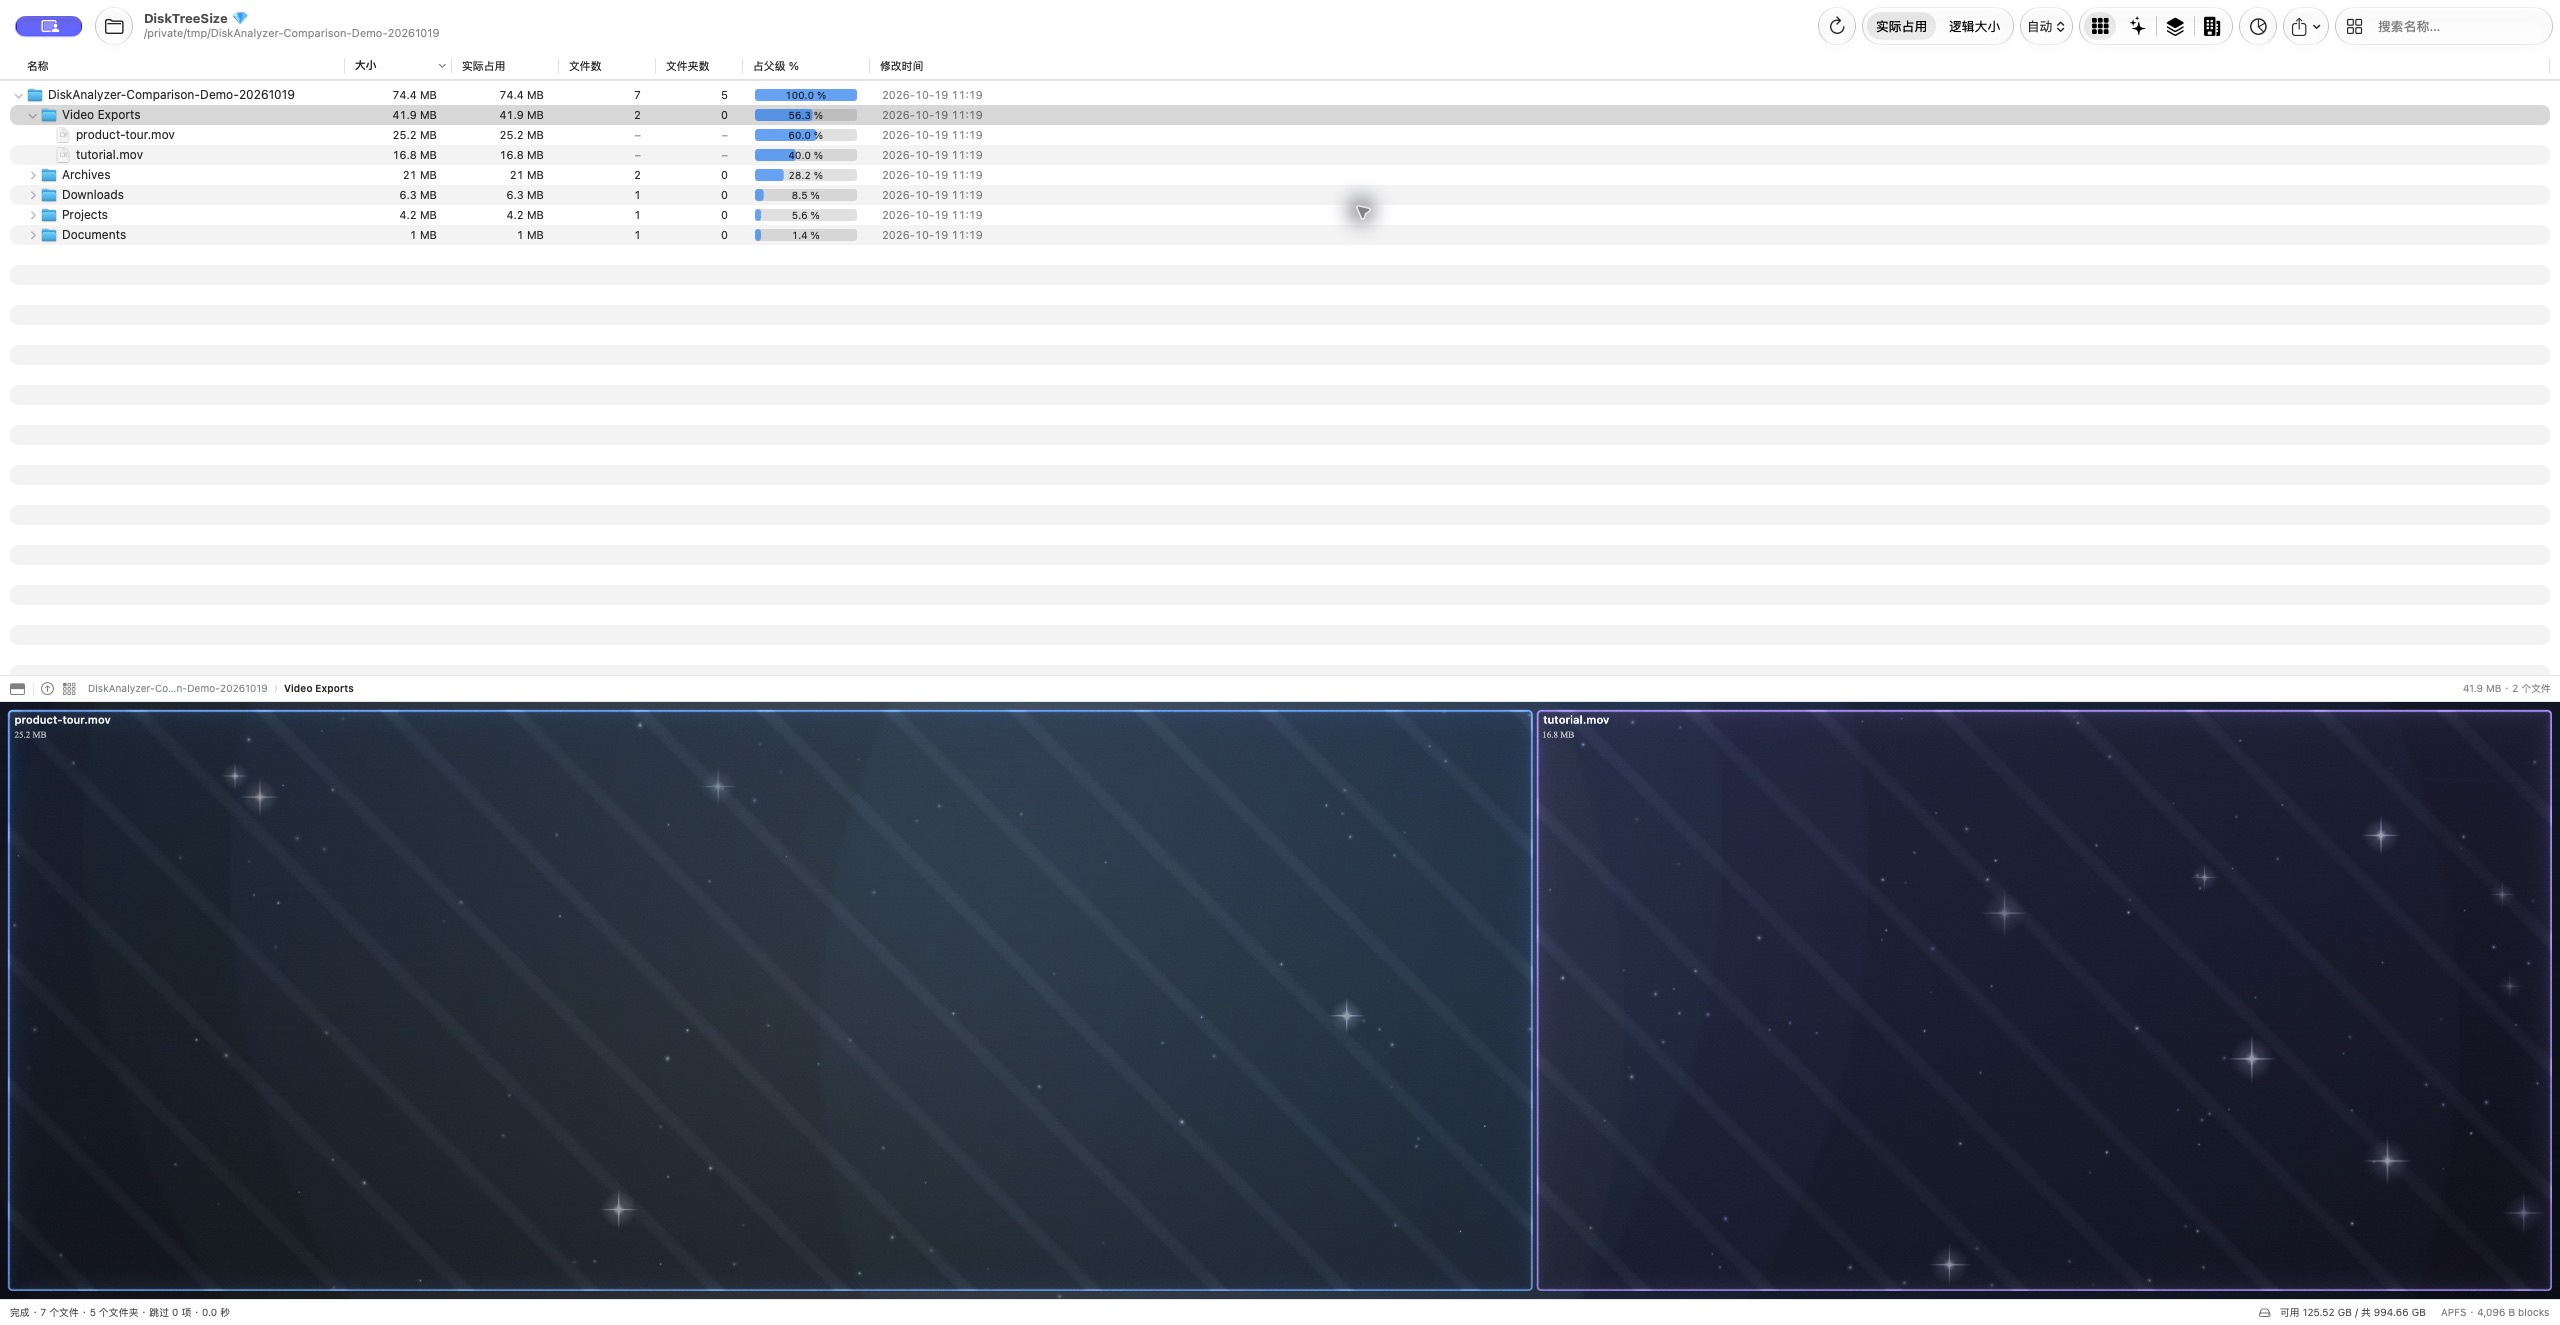This screenshot has height=1325, width=2560.
Task: Expand the Projects folder
Action: pyautogui.click(x=32, y=215)
